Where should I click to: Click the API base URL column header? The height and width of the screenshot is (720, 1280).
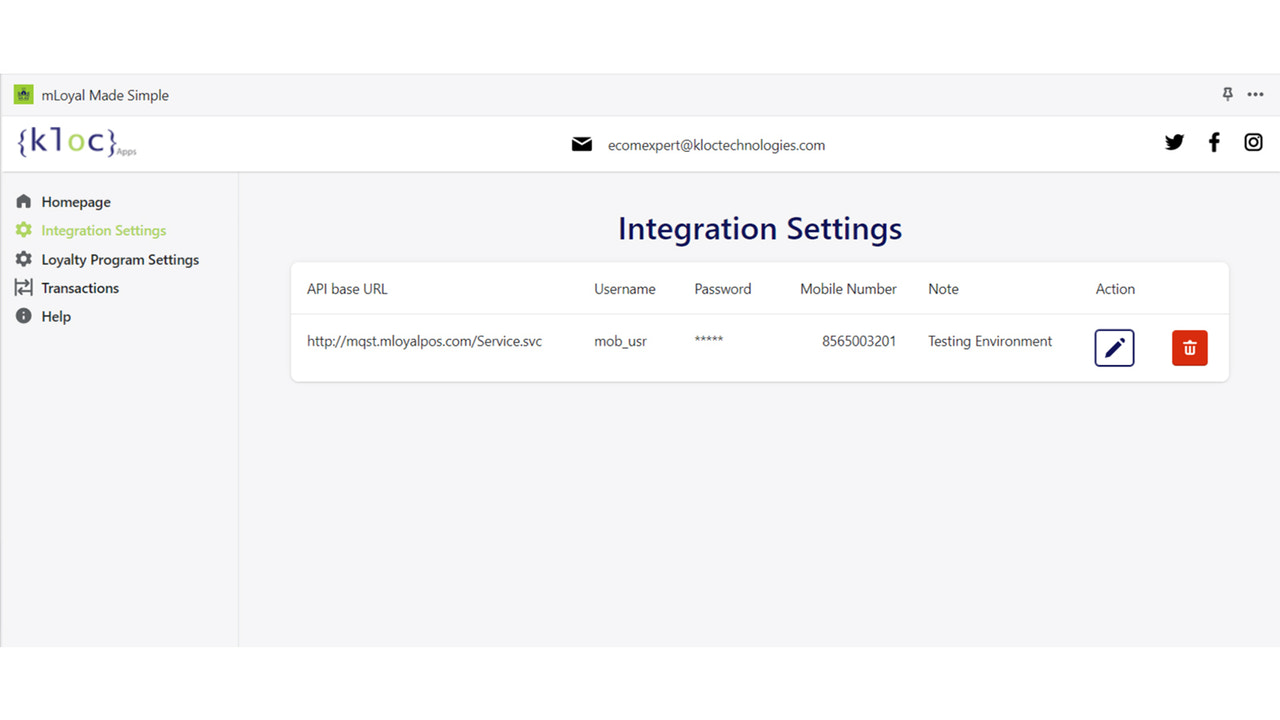pyautogui.click(x=346, y=289)
